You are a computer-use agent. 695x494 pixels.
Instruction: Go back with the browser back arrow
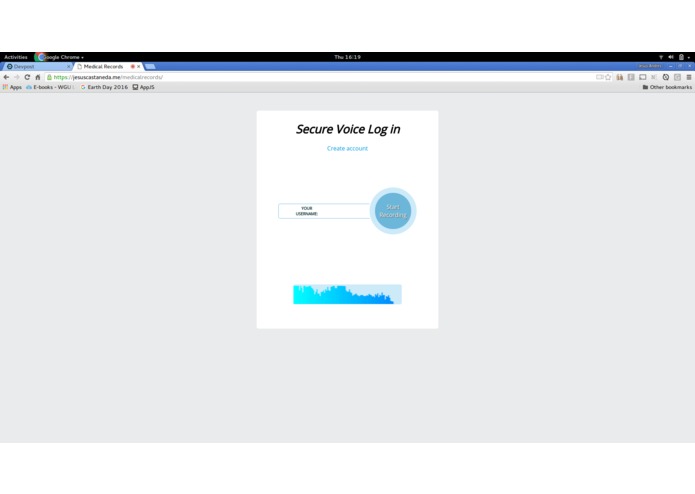pyautogui.click(x=6, y=77)
